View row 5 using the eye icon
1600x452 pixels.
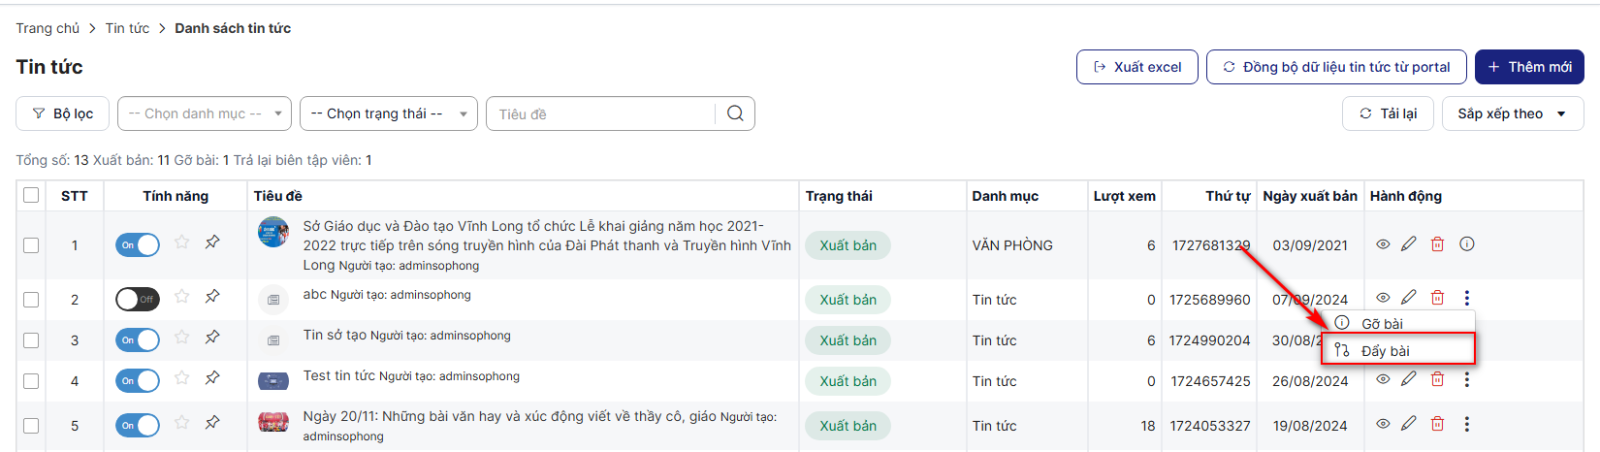(1383, 424)
